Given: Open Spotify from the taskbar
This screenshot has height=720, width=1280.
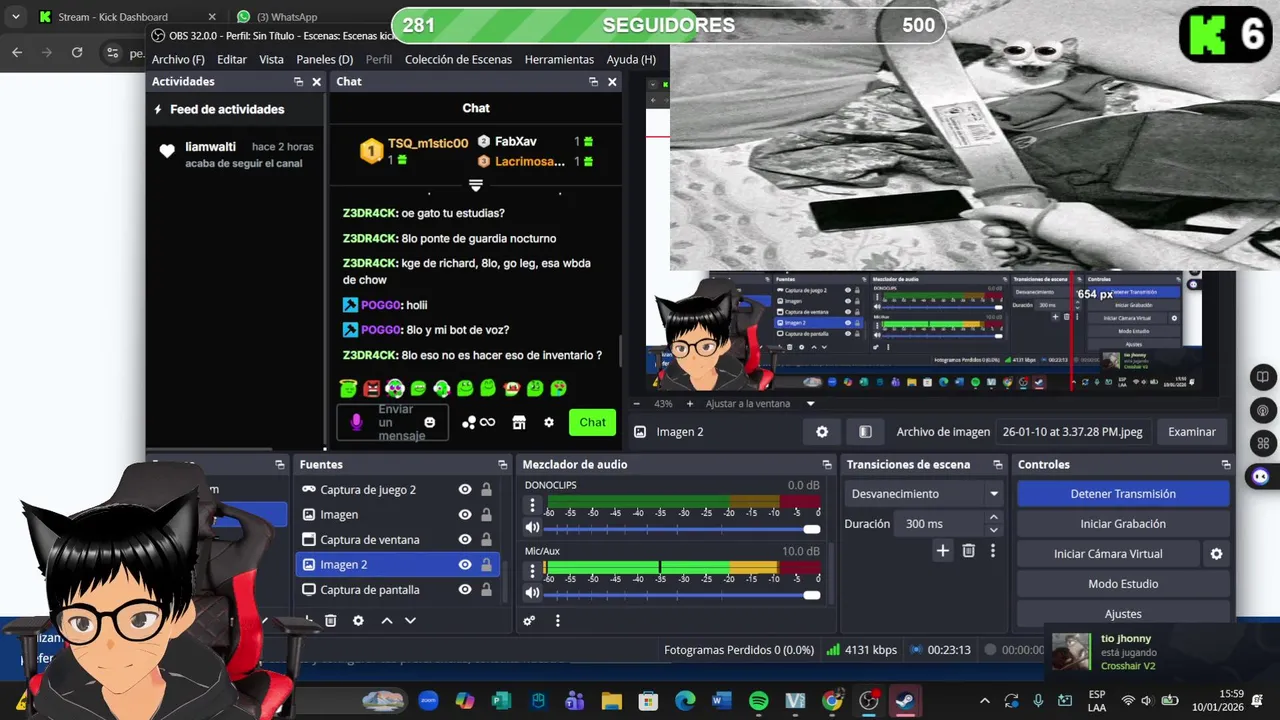Looking at the screenshot, I should click(758, 701).
